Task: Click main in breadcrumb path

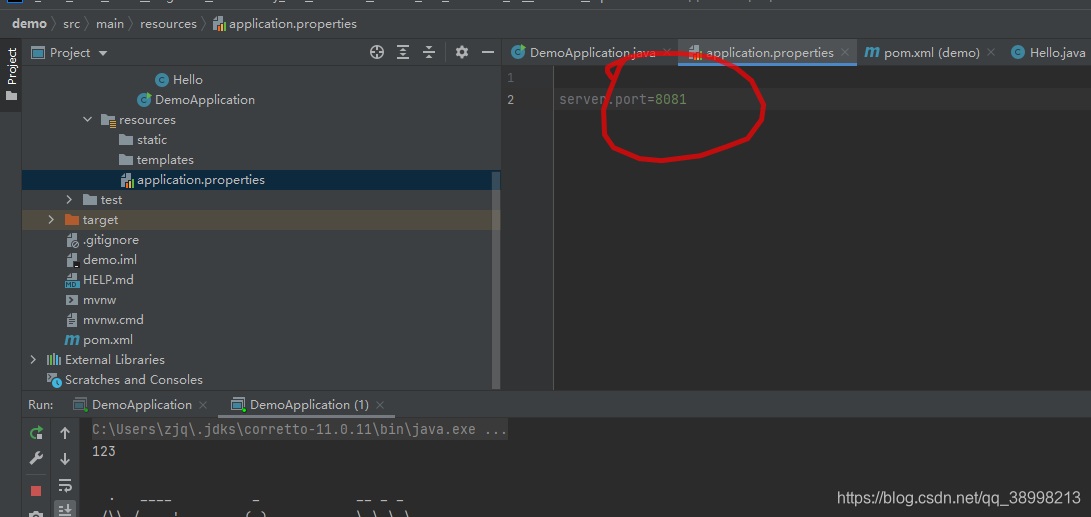Action: coord(110,24)
